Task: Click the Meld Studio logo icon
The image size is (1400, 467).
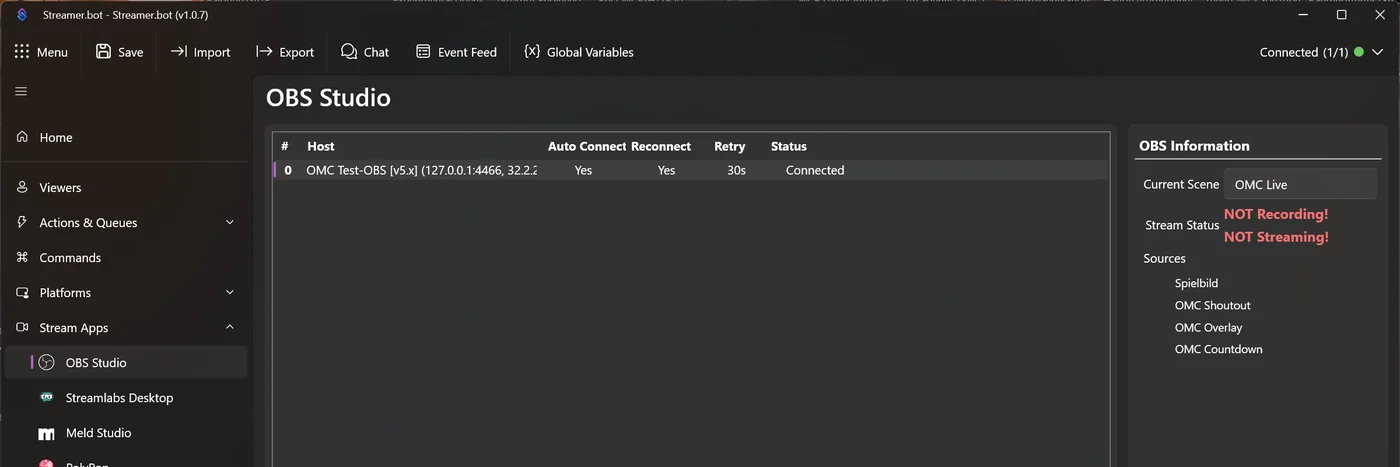Action: tap(47, 433)
